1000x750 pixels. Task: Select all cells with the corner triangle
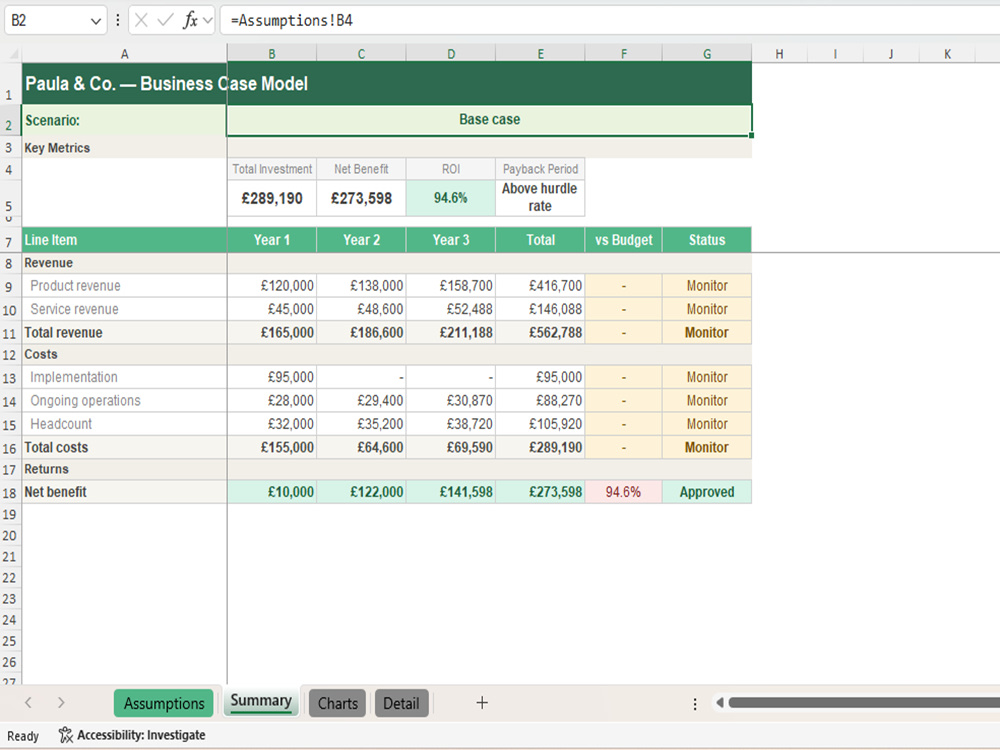[x=13, y=54]
